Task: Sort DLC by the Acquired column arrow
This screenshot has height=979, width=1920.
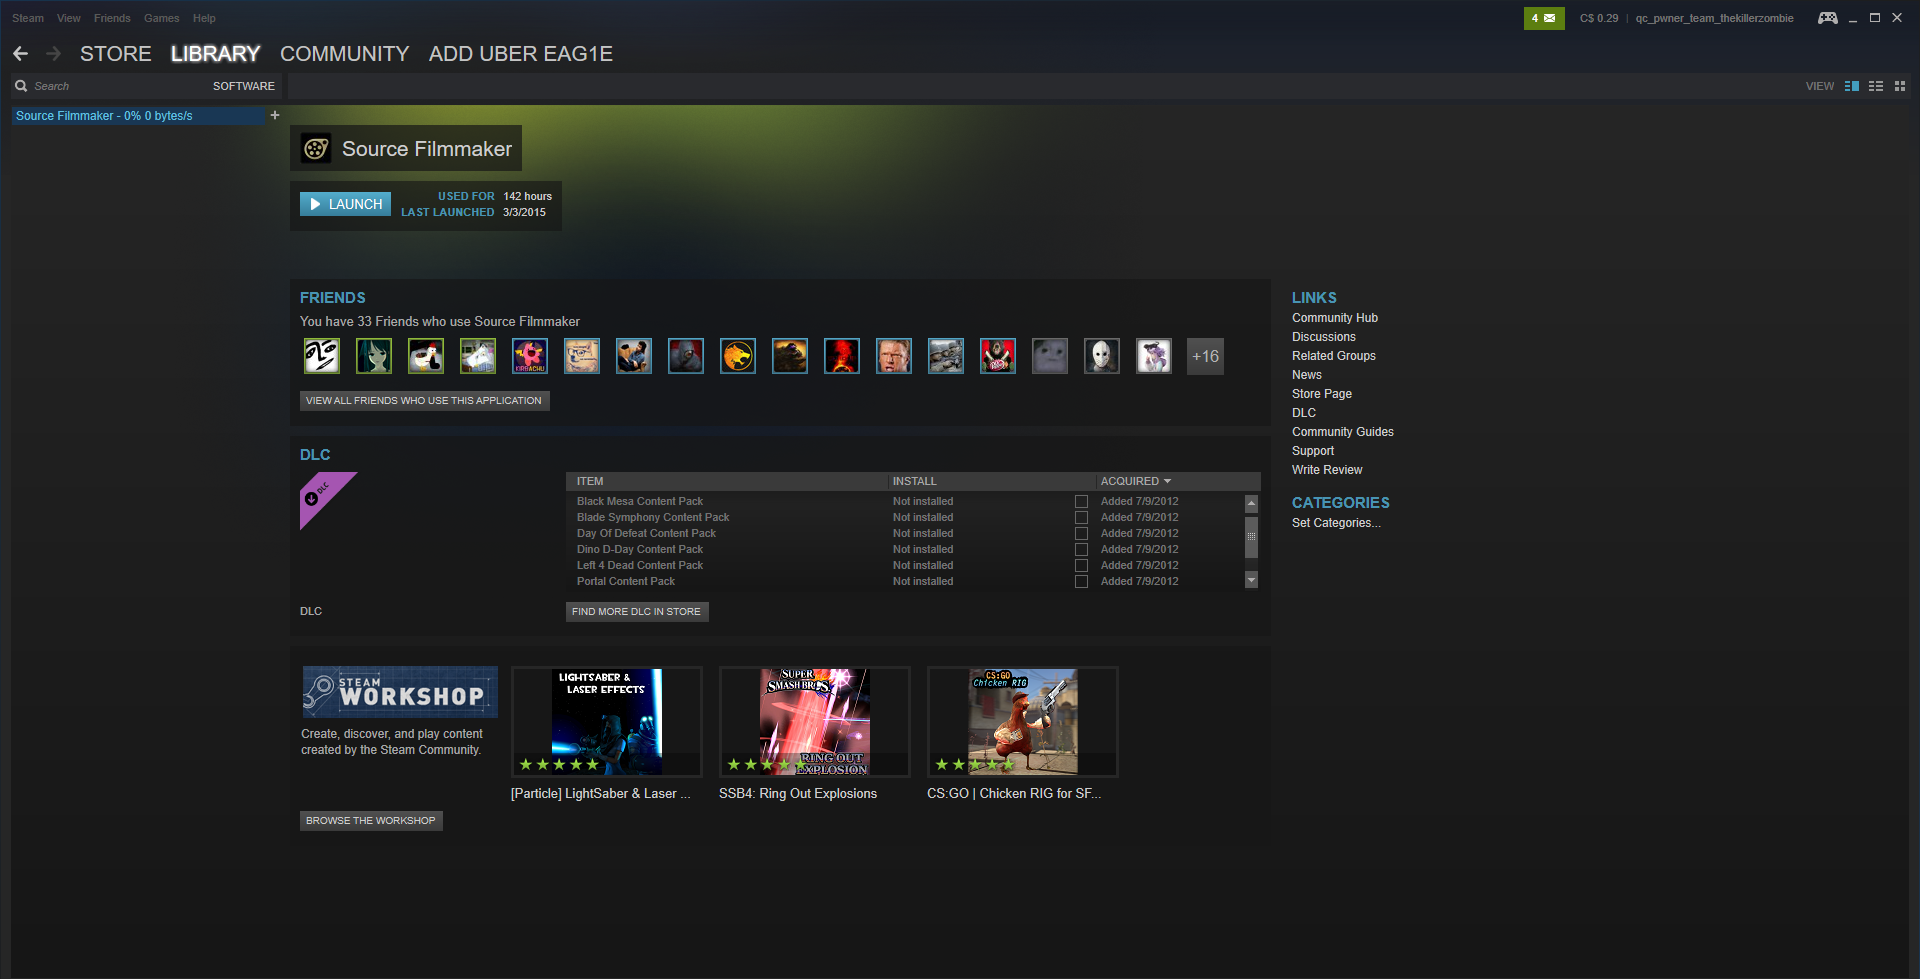Action: [1167, 481]
